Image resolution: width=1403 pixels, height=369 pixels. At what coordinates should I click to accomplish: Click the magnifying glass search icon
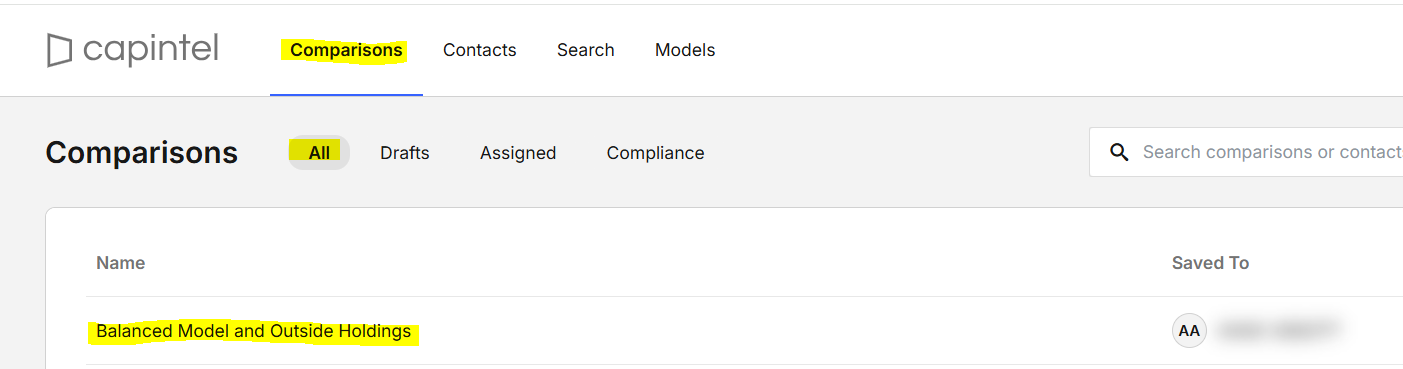coord(1120,153)
